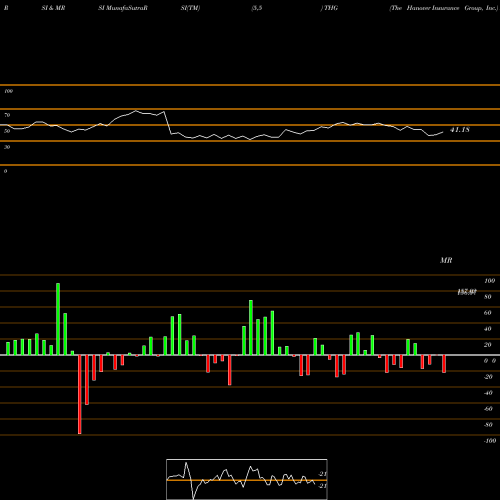
Task: Click the 60 label on MR axis
Action: pos(488,313)
